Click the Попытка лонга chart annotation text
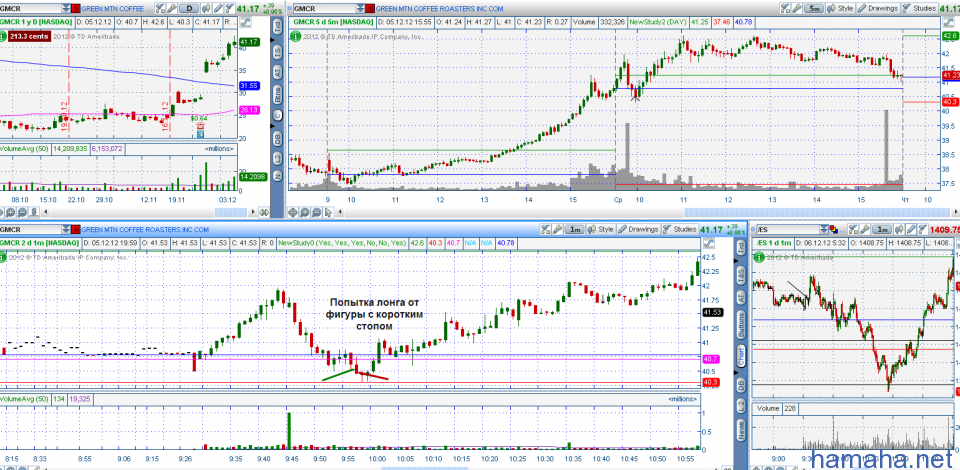 point(373,315)
